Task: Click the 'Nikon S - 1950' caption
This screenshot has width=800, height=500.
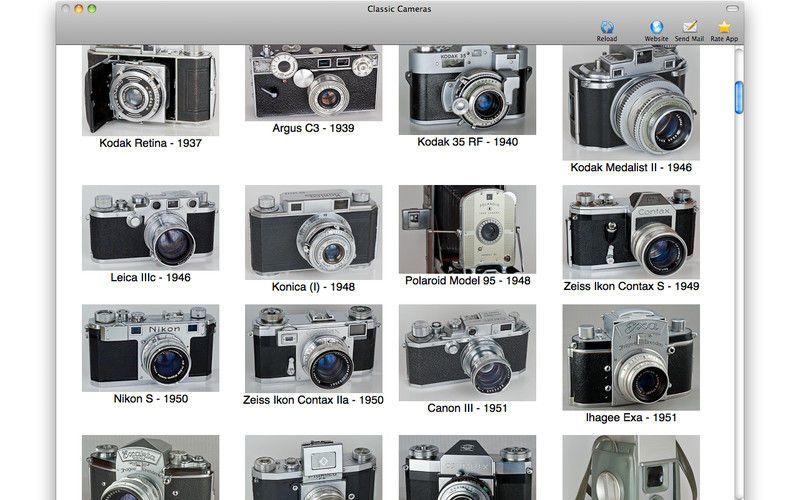Action: pos(151,399)
